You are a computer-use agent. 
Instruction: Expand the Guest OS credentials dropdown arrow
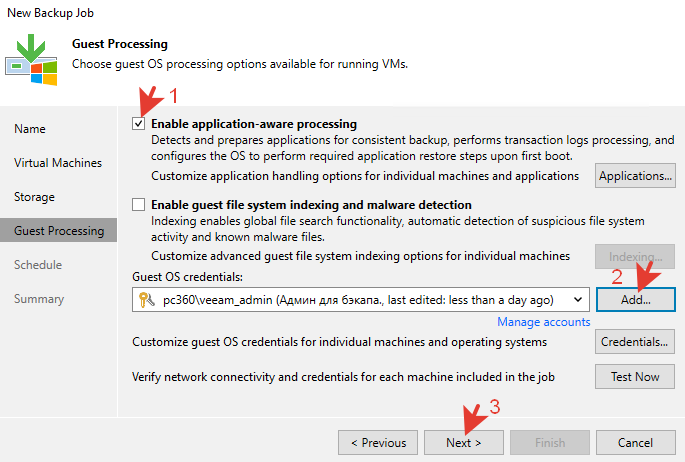click(x=578, y=299)
